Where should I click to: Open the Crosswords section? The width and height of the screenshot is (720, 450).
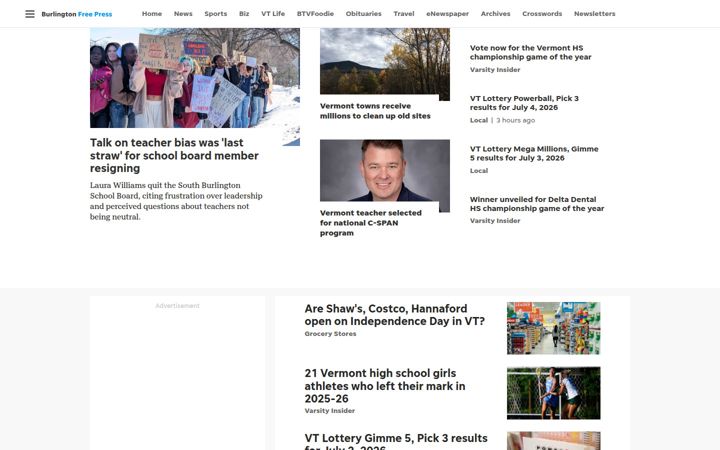[x=542, y=14]
